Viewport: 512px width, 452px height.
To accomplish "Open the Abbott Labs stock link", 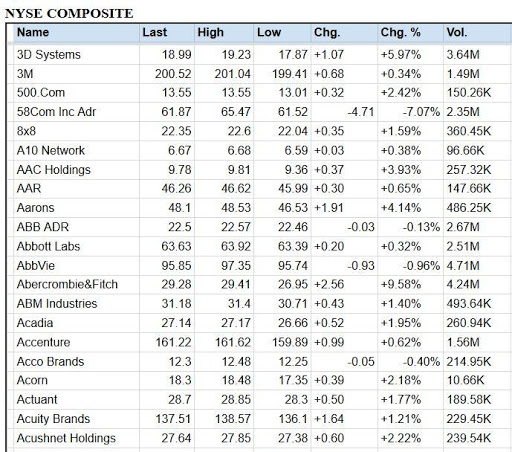I will pyautogui.click(x=48, y=246).
